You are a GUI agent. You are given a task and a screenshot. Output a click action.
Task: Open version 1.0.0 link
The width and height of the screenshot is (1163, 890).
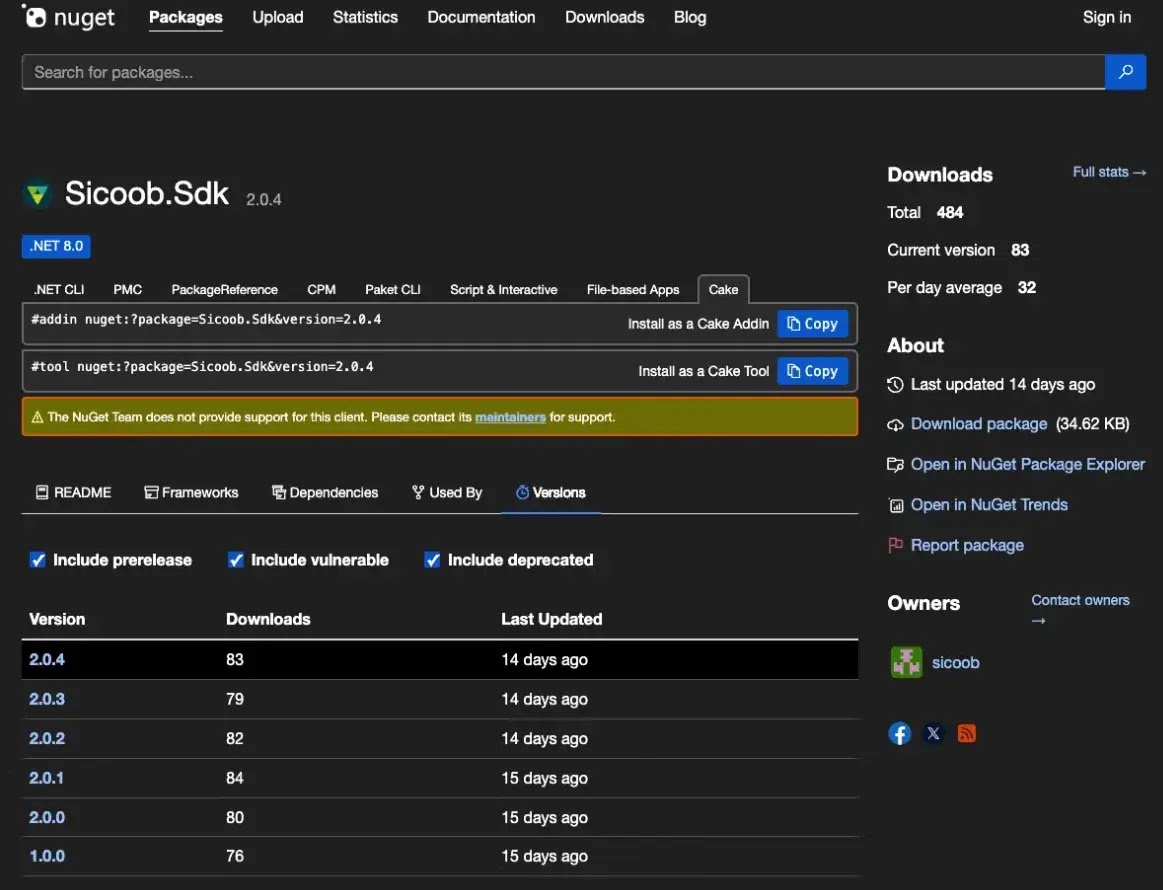[47, 856]
